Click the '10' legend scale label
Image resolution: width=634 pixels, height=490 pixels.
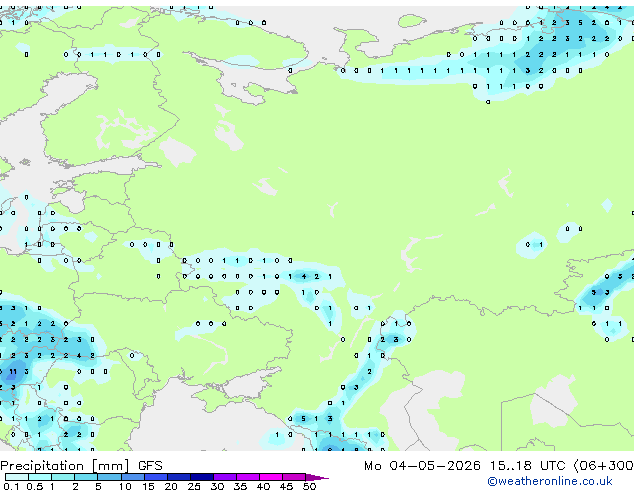click(x=125, y=486)
